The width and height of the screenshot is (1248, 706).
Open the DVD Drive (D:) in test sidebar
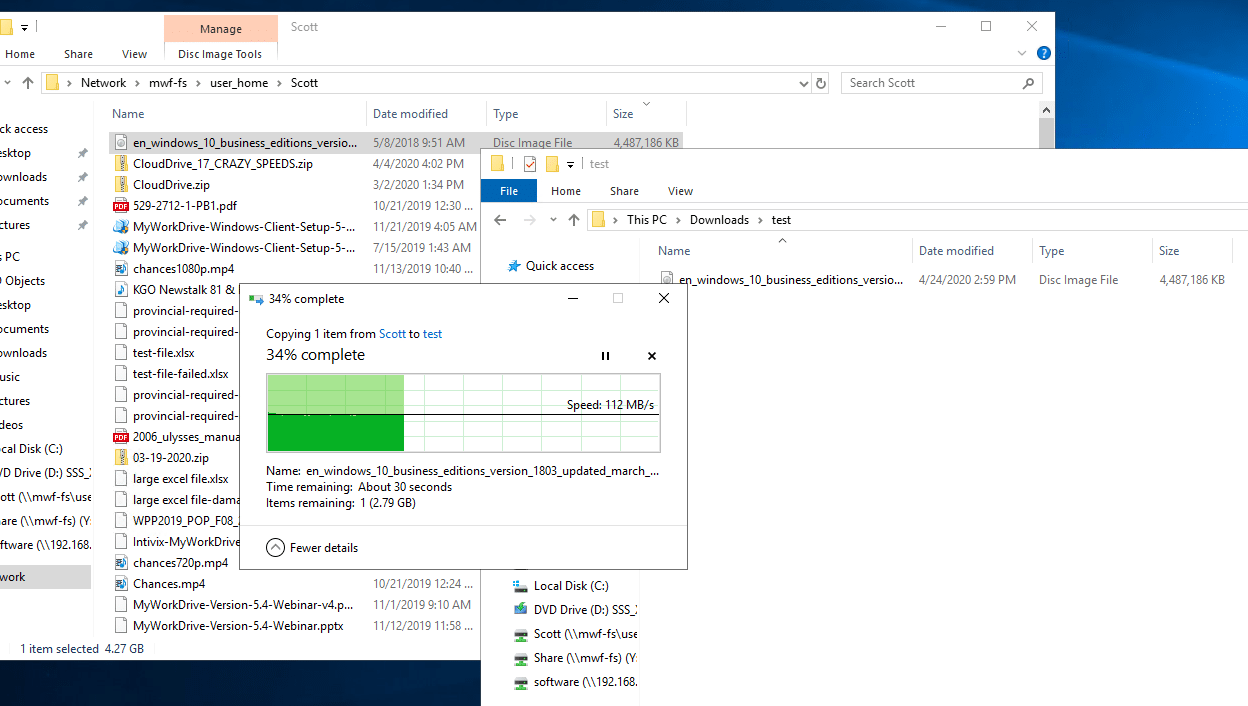point(585,608)
